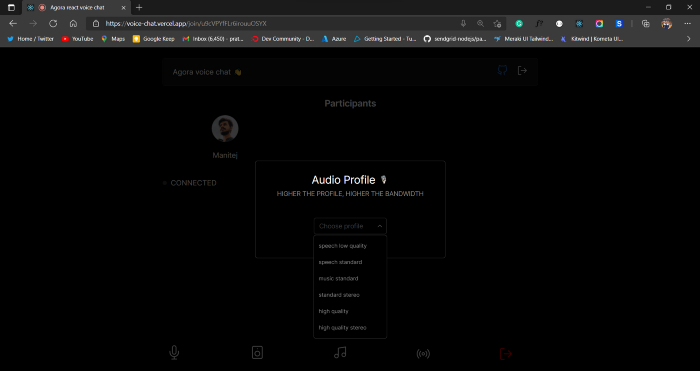Open the Maps bookmark
Image resolution: width=700 pixels, height=371 pixels.
(113, 39)
